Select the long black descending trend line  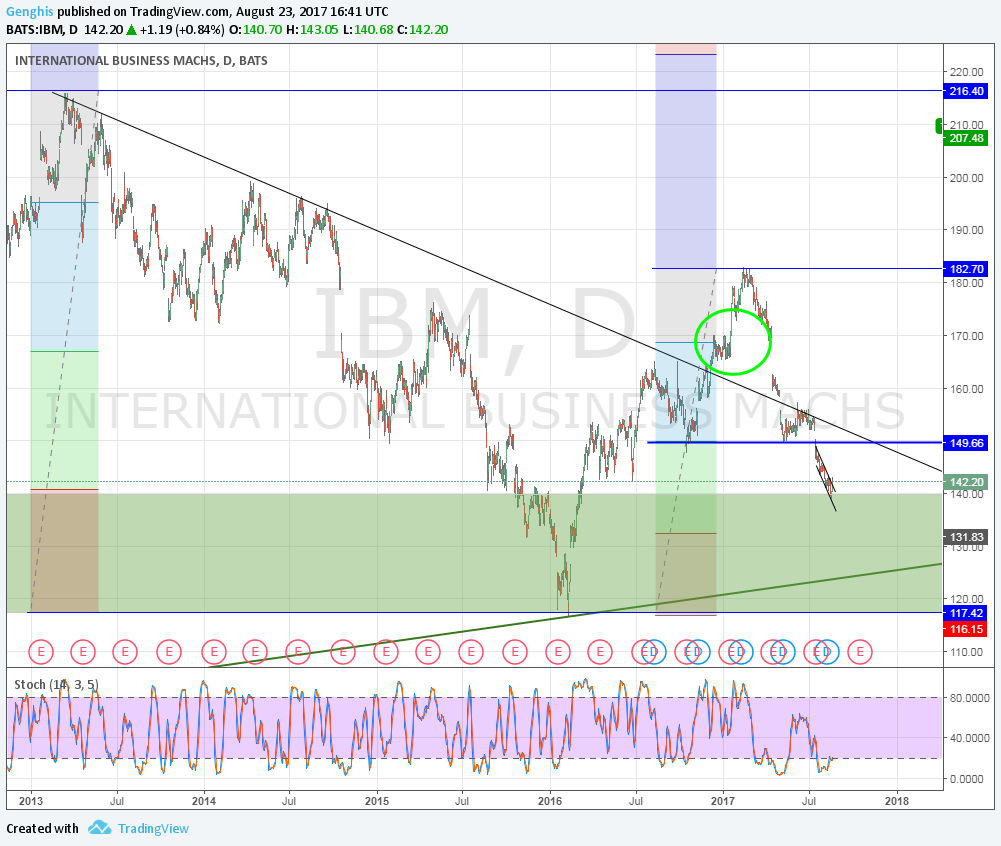pos(498,281)
